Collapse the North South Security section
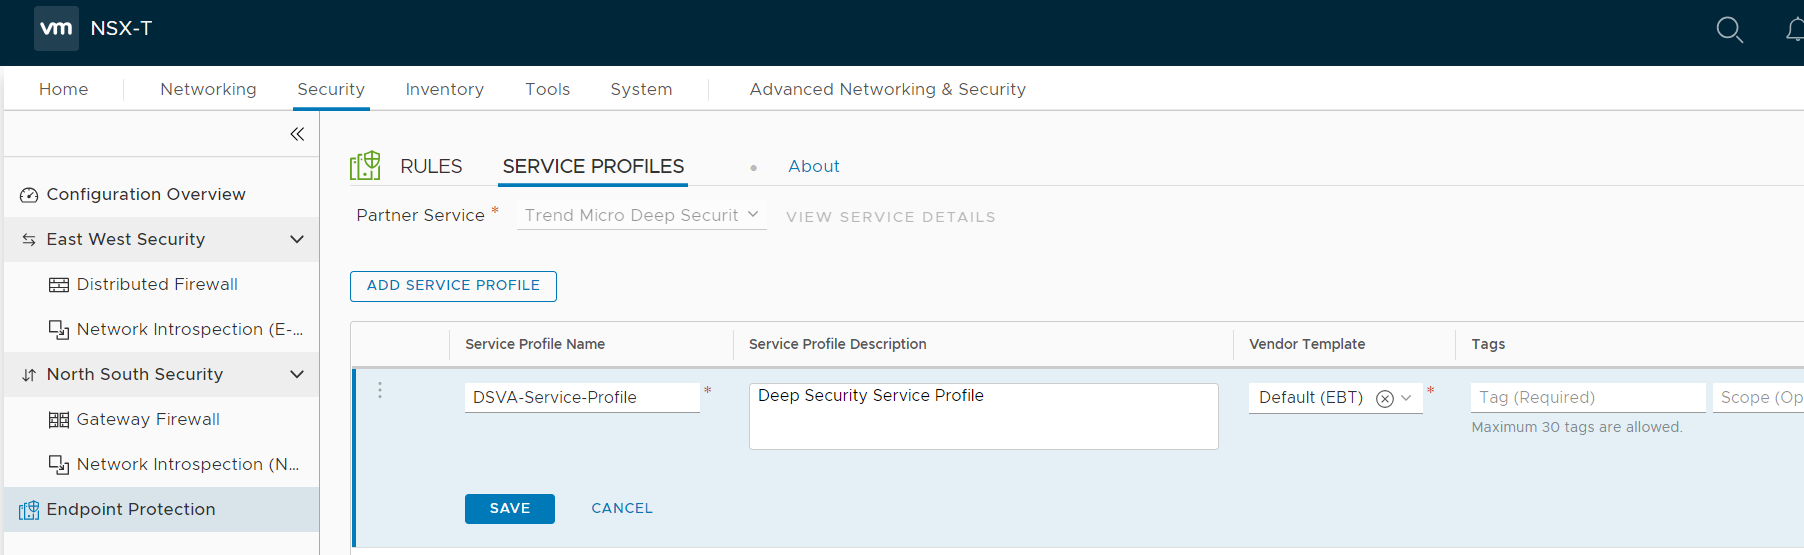 (296, 374)
